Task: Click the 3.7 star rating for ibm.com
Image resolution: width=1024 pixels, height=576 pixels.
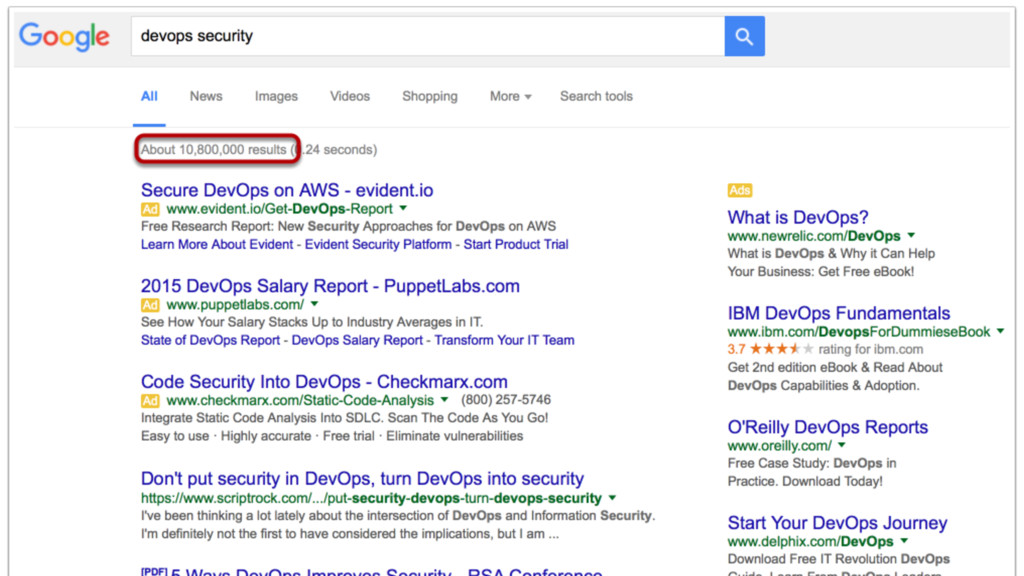Action: pos(771,349)
